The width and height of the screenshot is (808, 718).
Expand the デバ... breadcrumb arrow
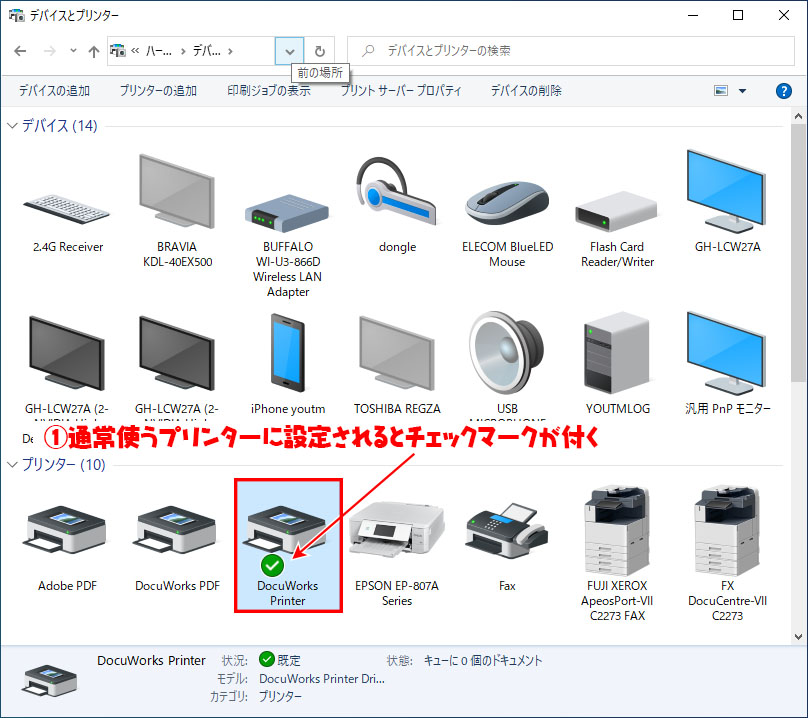point(230,51)
